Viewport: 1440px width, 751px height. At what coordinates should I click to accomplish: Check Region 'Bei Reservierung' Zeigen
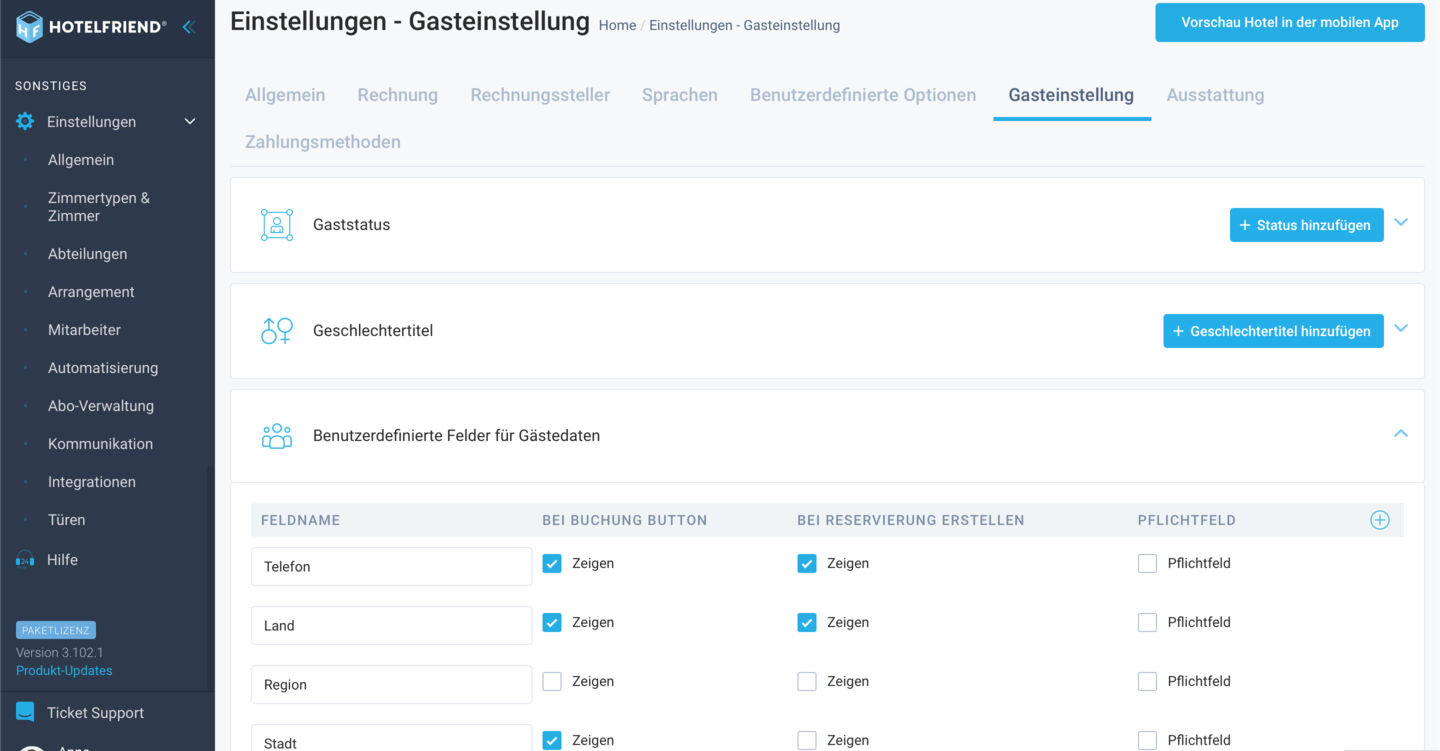point(807,681)
